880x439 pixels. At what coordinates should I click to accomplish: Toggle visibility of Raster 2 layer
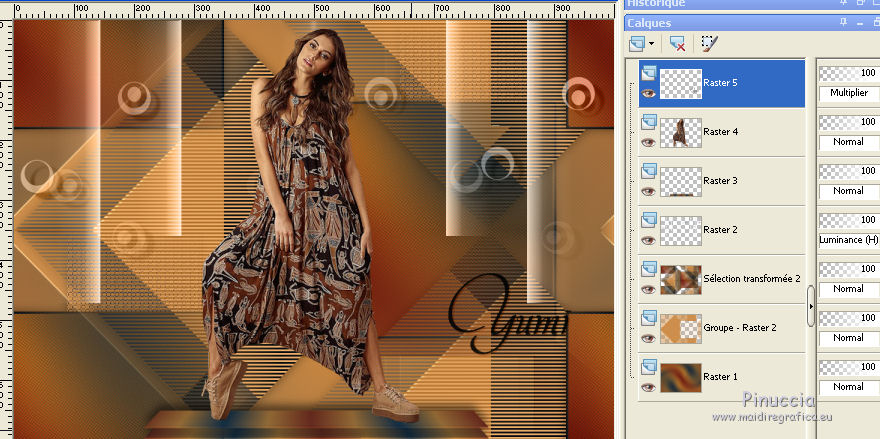pyautogui.click(x=646, y=240)
